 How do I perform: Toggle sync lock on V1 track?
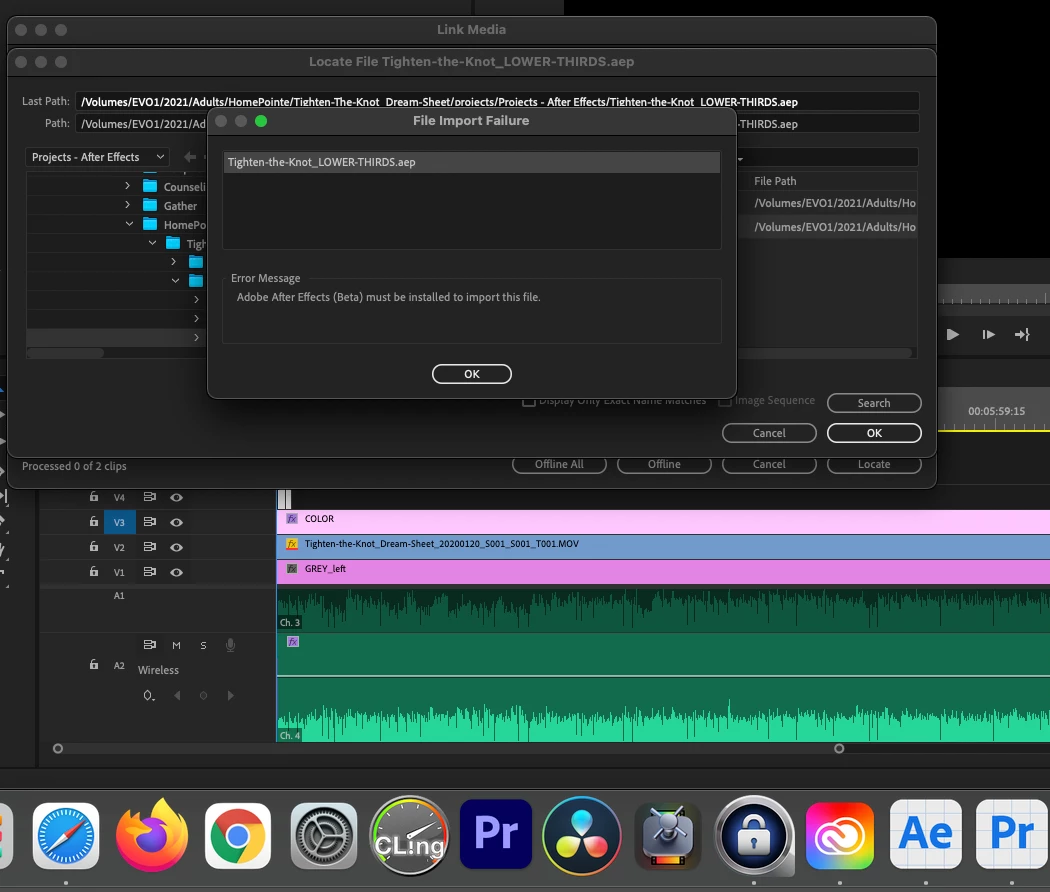[149, 571]
